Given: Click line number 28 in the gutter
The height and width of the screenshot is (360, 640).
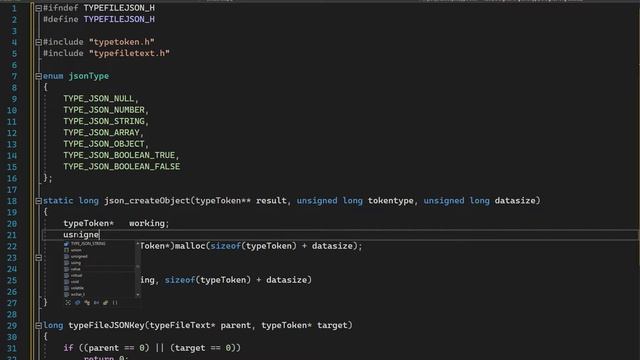Looking at the screenshot, I should [11, 314].
